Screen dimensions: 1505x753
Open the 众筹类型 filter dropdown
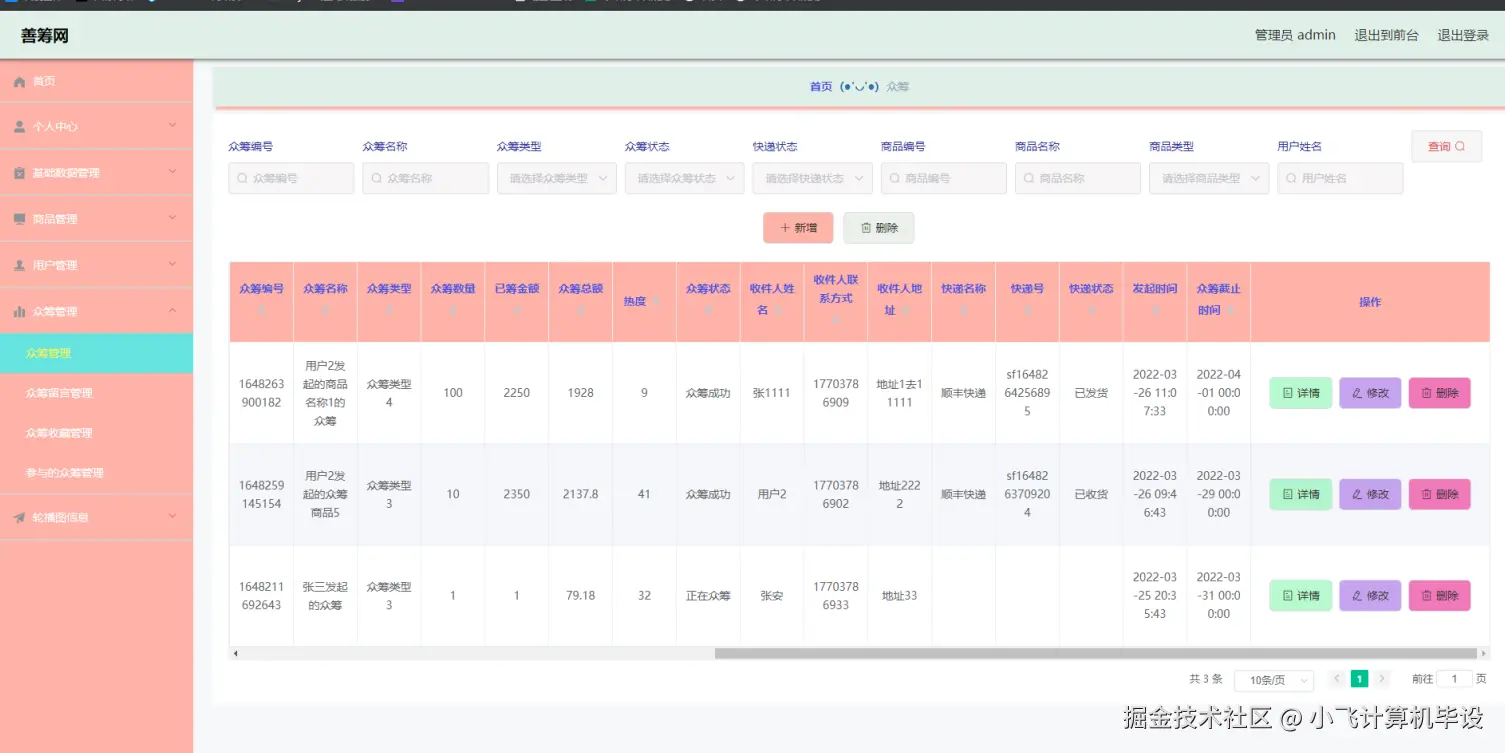pos(557,178)
